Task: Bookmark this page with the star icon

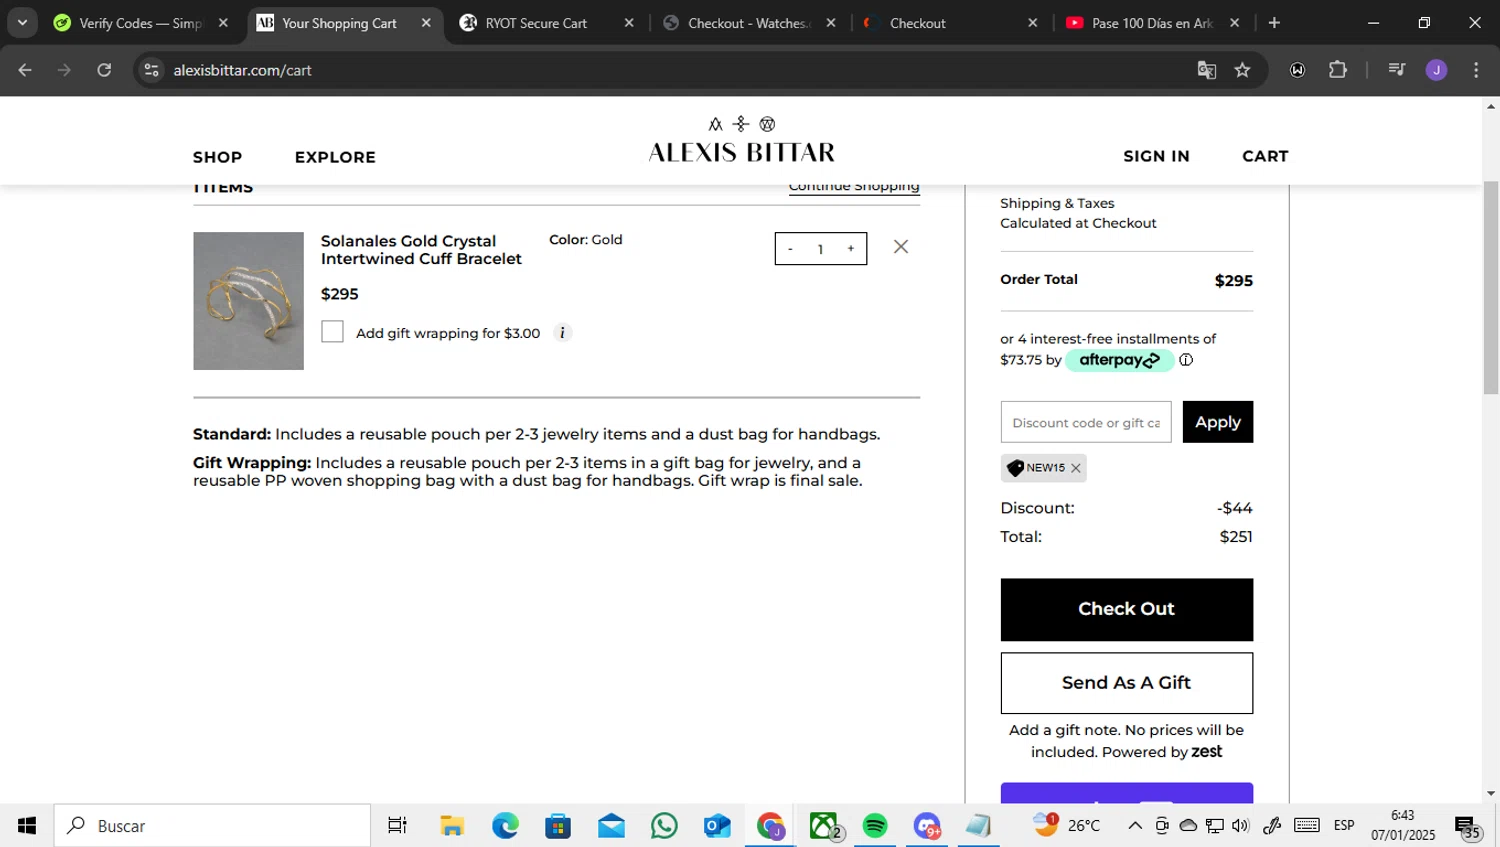Action: (x=1242, y=70)
